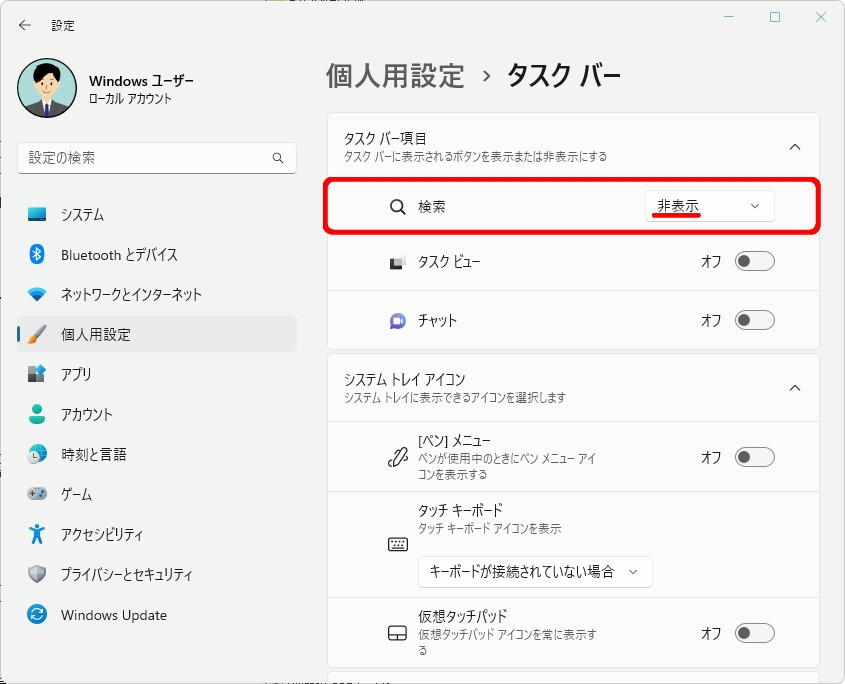The width and height of the screenshot is (845, 684).
Task: Open the キーボードが接続されていない場合 dropdown
Action: [534, 572]
